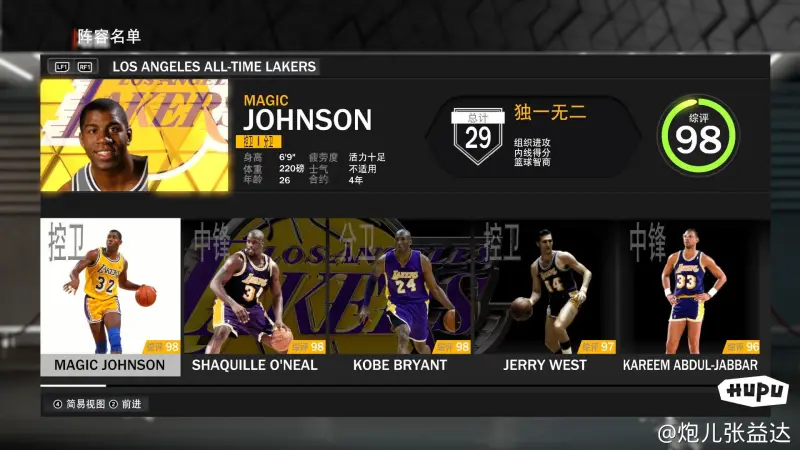Click the yellow position tag under JOHNSON

(258, 141)
